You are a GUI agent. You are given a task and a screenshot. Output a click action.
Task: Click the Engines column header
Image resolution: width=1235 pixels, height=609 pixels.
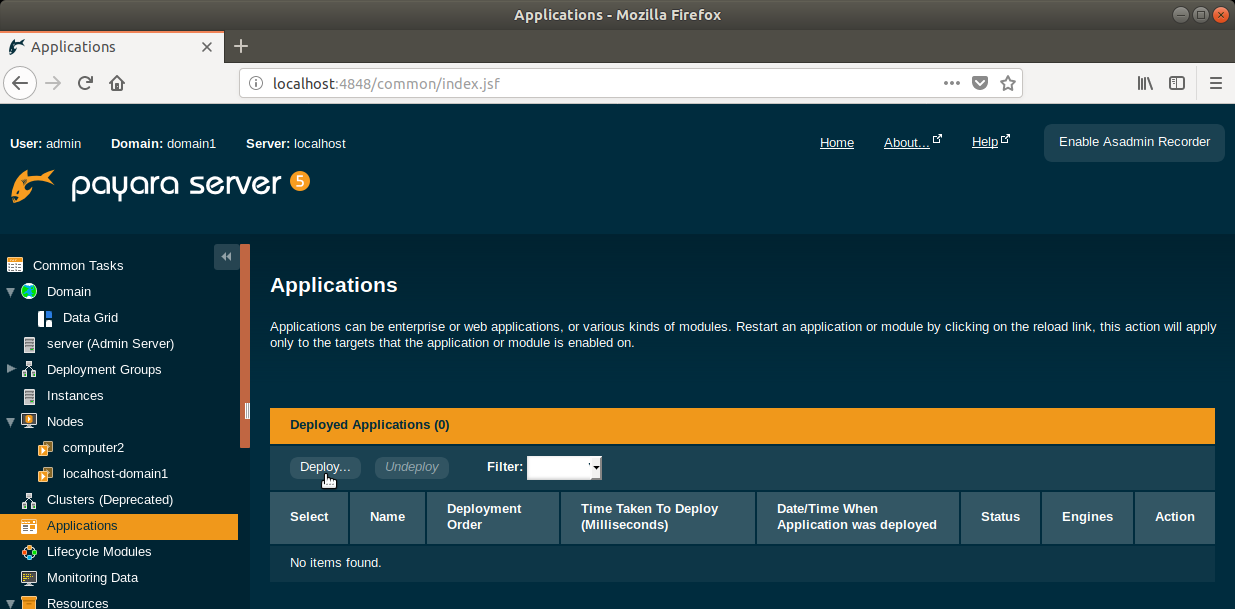click(x=1087, y=517)
